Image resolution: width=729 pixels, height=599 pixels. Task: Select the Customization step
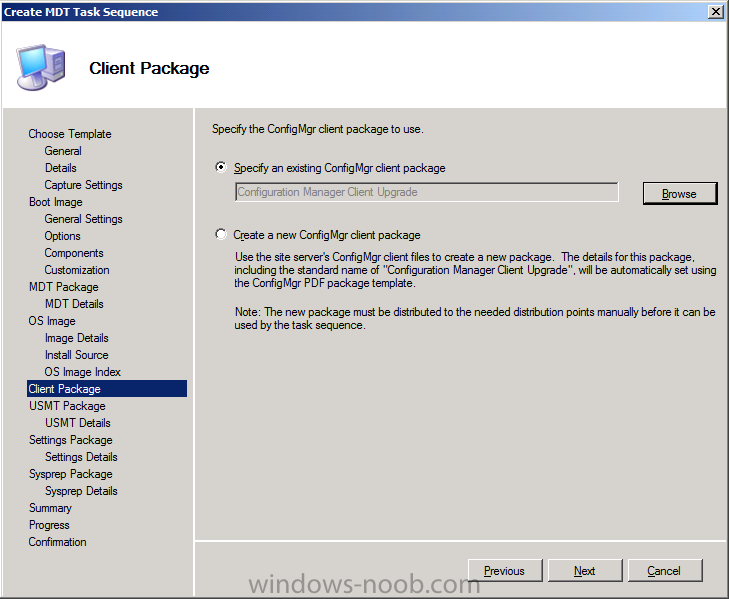(77, 270)
